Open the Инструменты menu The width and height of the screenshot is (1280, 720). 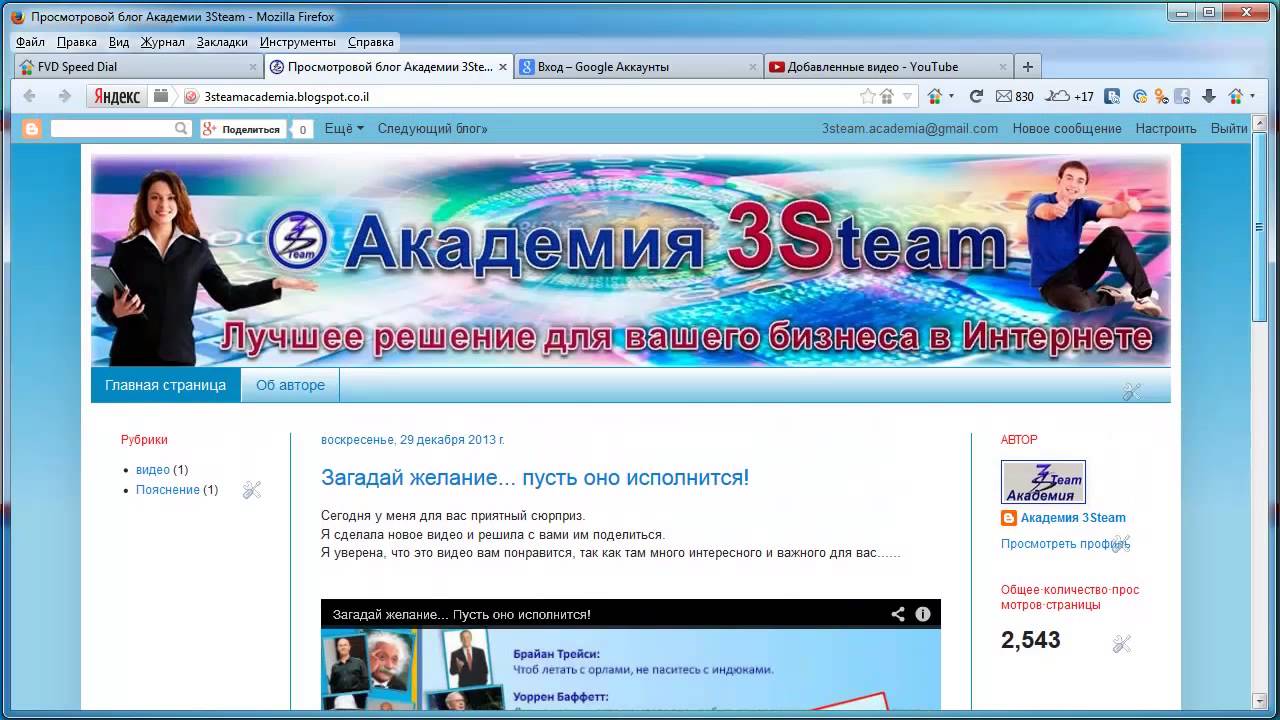[x=298, y=42]
